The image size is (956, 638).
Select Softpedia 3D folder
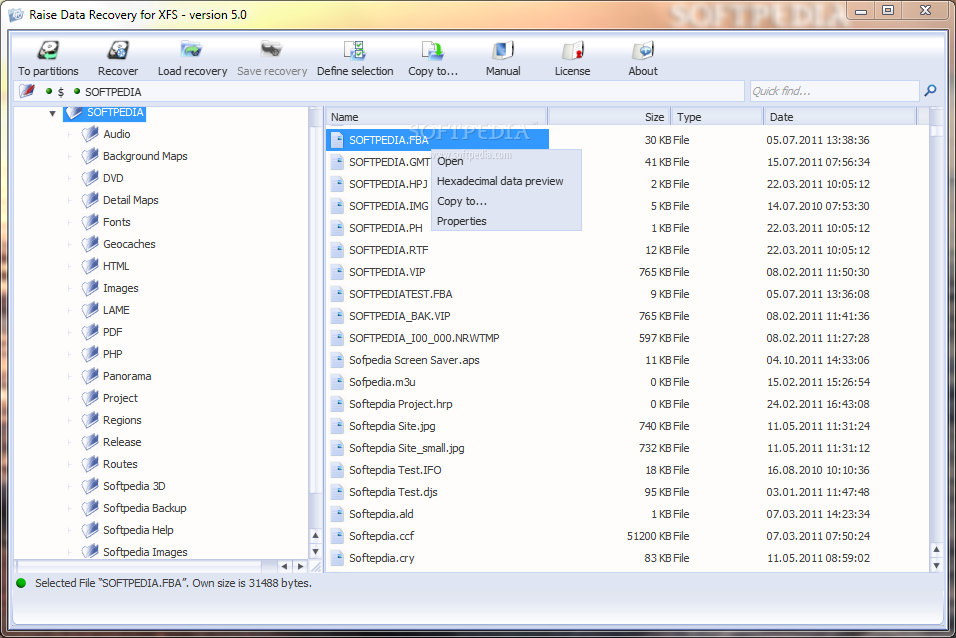point(134,486)
